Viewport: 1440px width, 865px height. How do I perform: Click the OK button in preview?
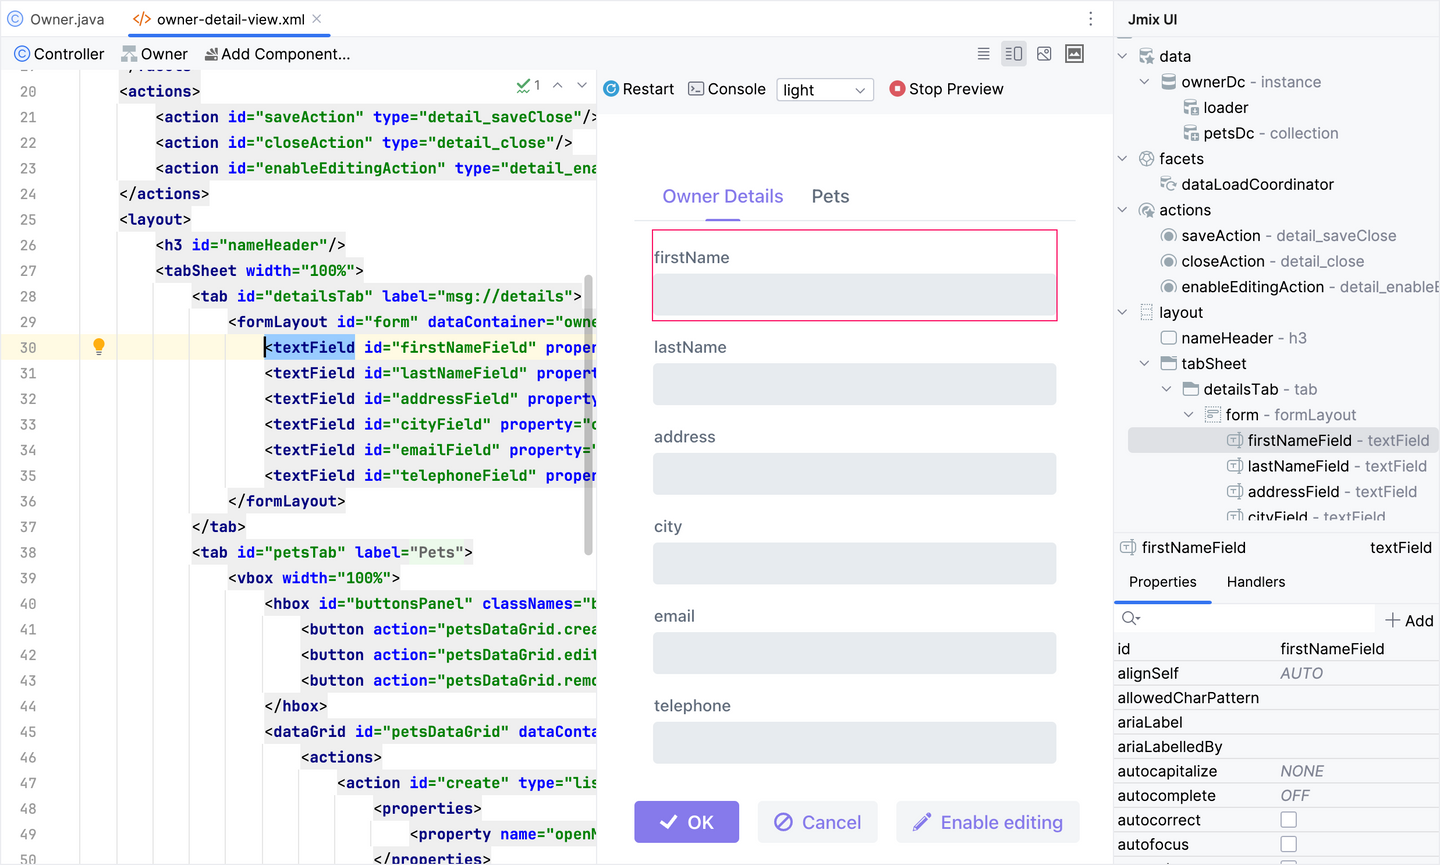coord(686,822)
